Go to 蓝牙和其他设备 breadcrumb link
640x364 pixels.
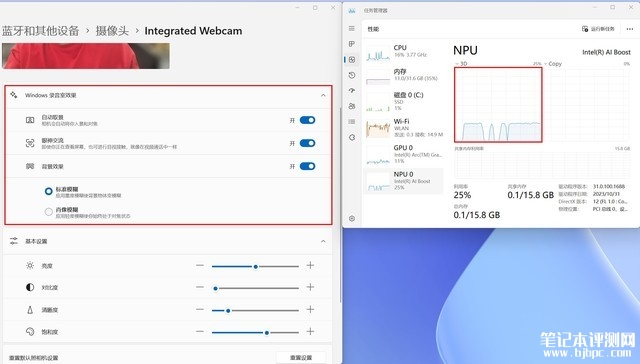pos(40,31)
